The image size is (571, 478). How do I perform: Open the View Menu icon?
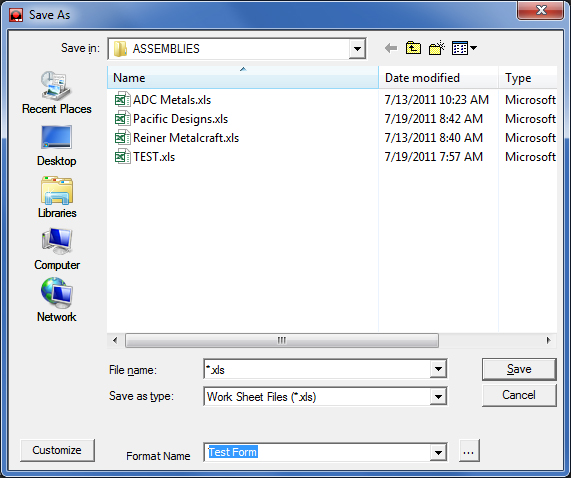click(x=464, y=48)
